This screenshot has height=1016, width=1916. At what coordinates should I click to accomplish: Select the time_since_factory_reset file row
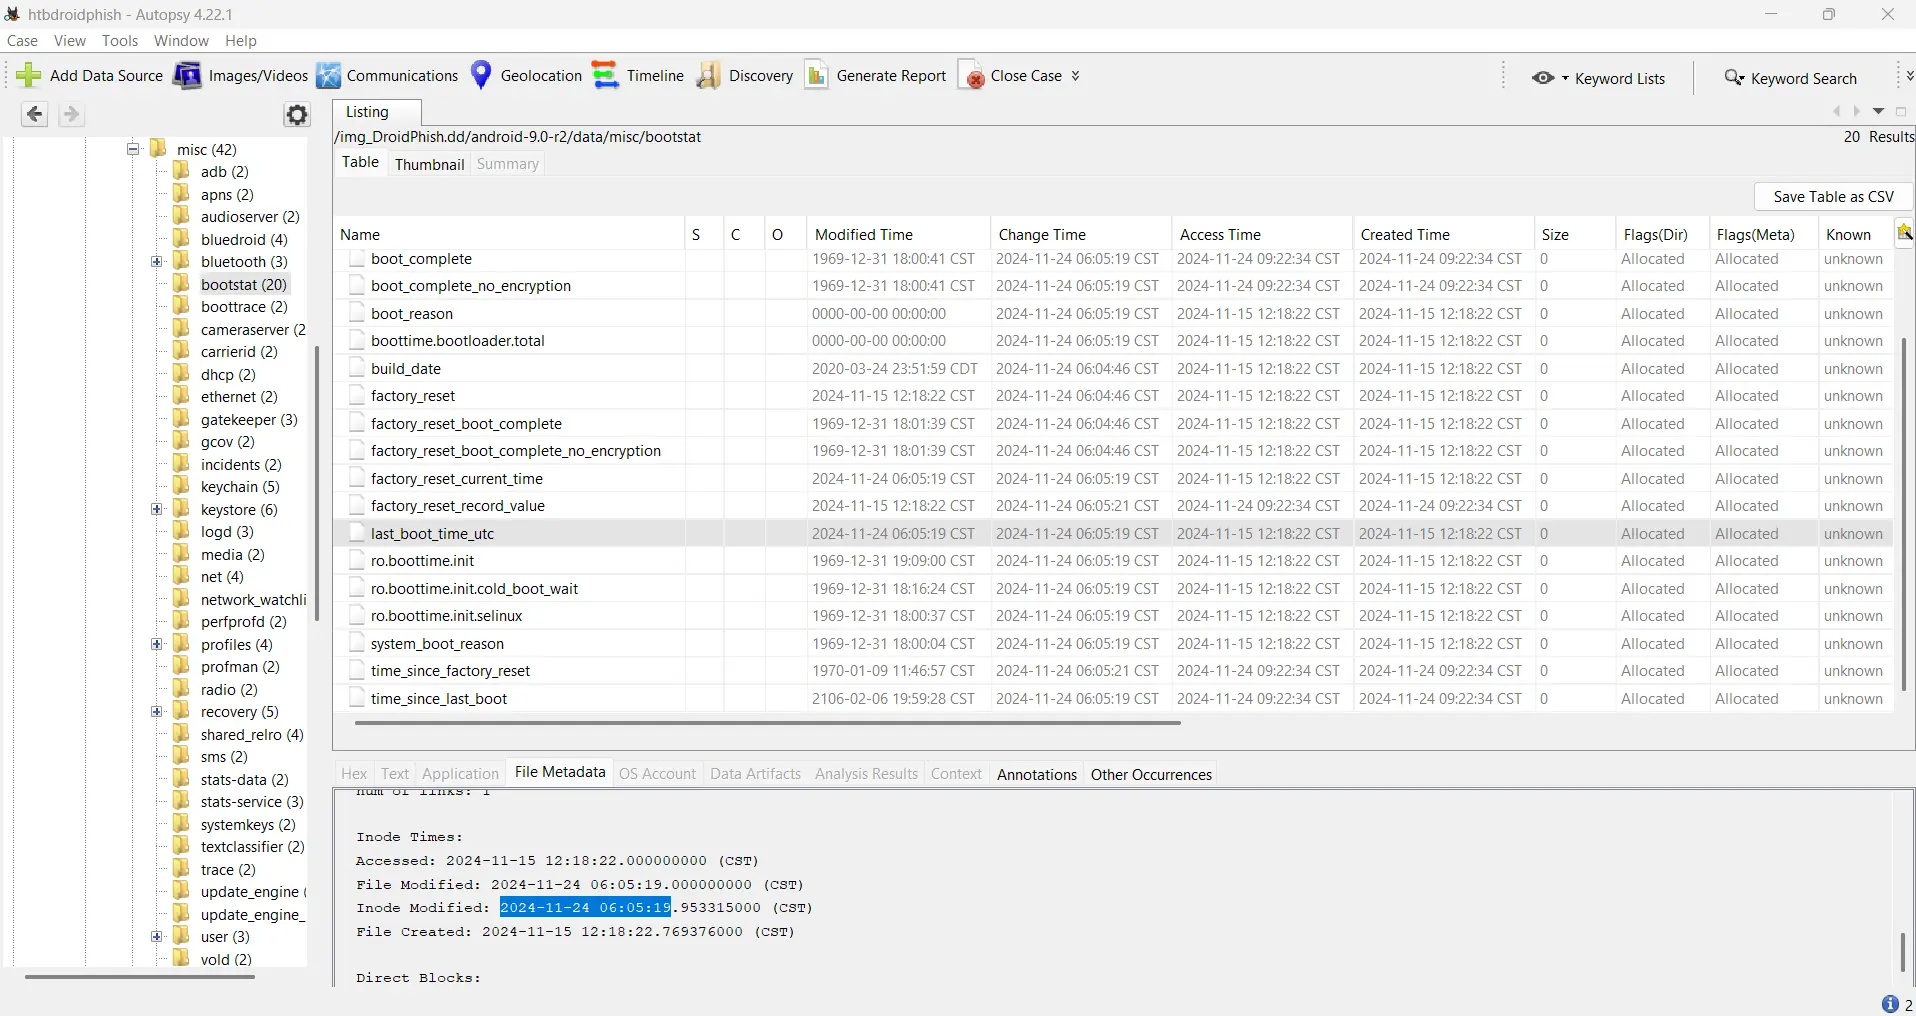coord(1113,671)
